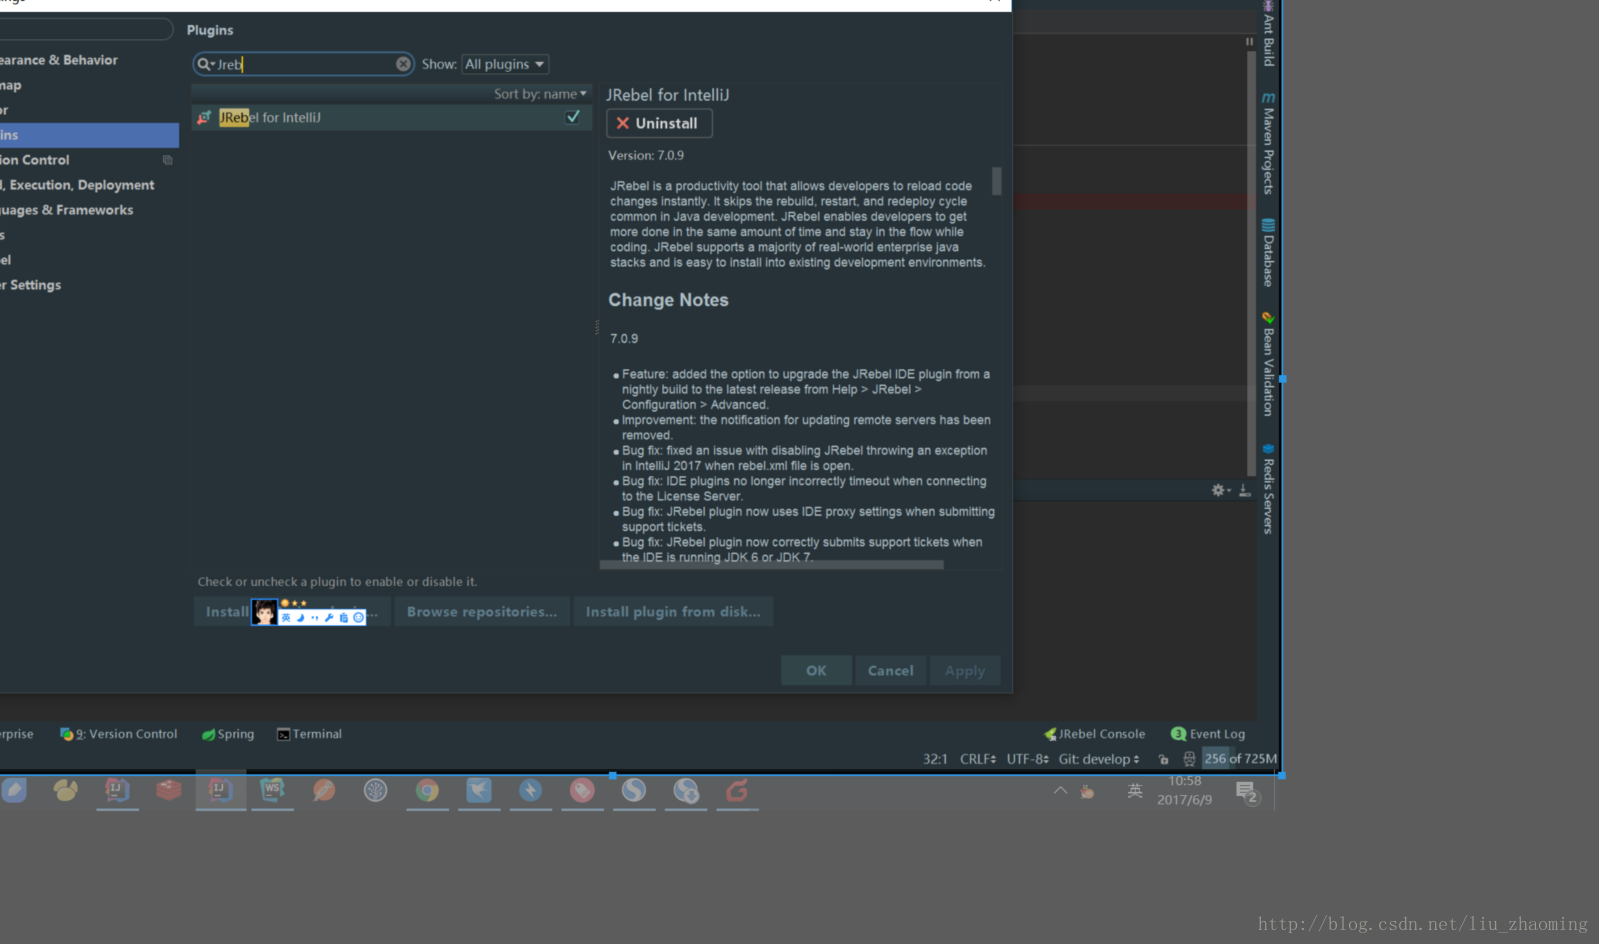Open the Show All plugins dropdown
This screenshot has height=944, width=1599.
tap(505, 64)
